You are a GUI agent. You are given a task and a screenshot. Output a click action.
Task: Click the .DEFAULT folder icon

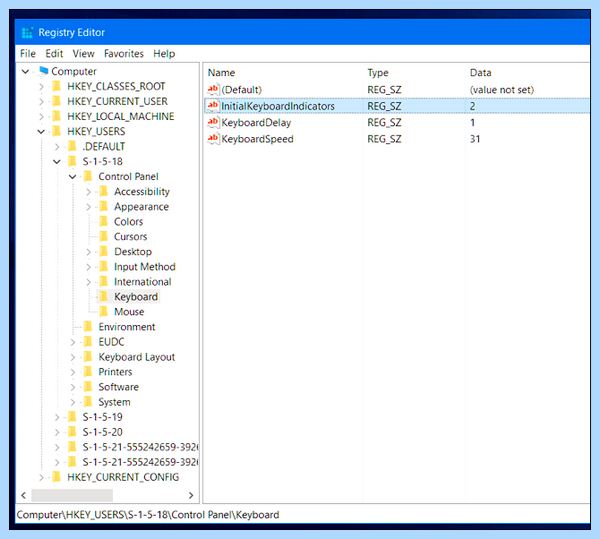click(x=72, y=146)
